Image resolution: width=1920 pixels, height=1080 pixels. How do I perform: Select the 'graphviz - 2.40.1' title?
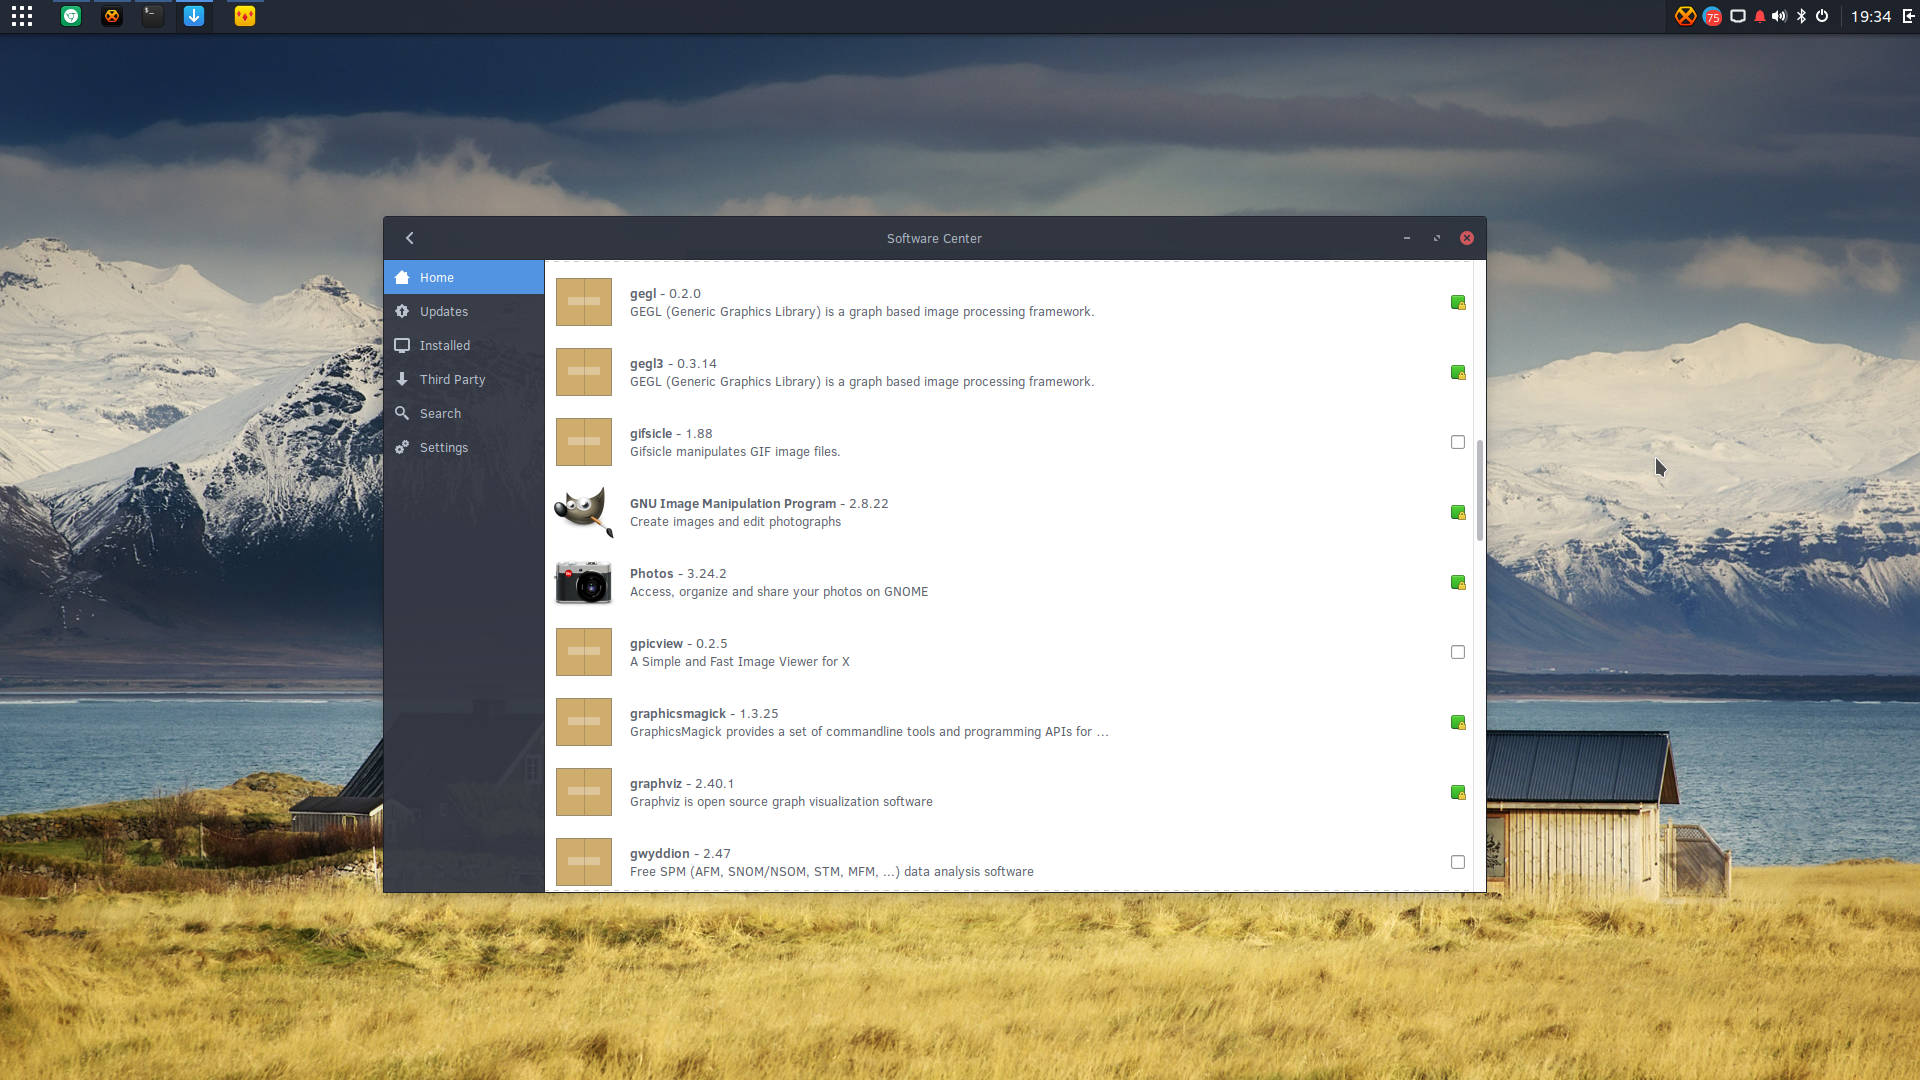682,784
